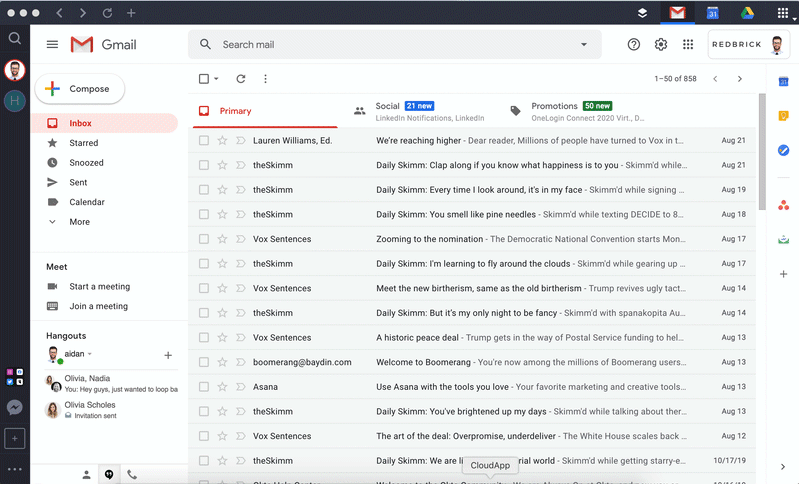Check the 'Meet the new birtherism' email
The width and height of the screenshot is (799, 484).
click(204, 288)
